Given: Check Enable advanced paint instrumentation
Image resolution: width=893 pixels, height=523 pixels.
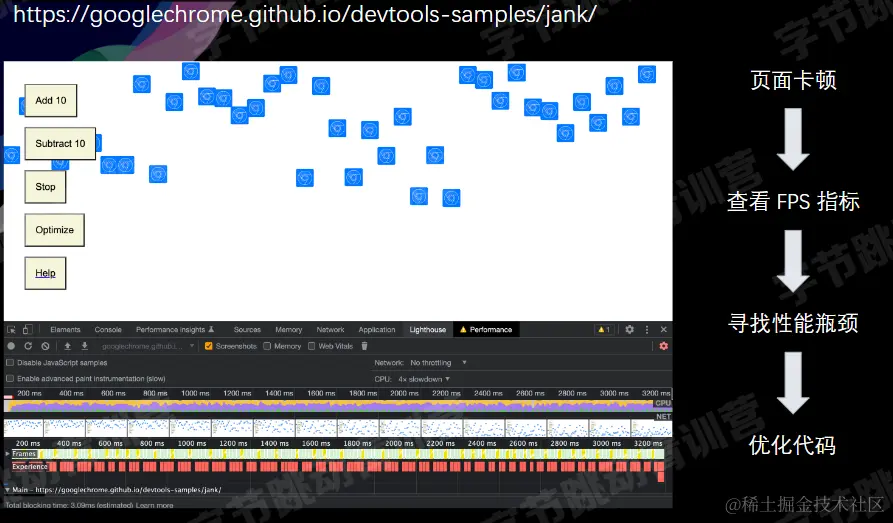Looking at the screenshot, I should (x=10, y=378).
